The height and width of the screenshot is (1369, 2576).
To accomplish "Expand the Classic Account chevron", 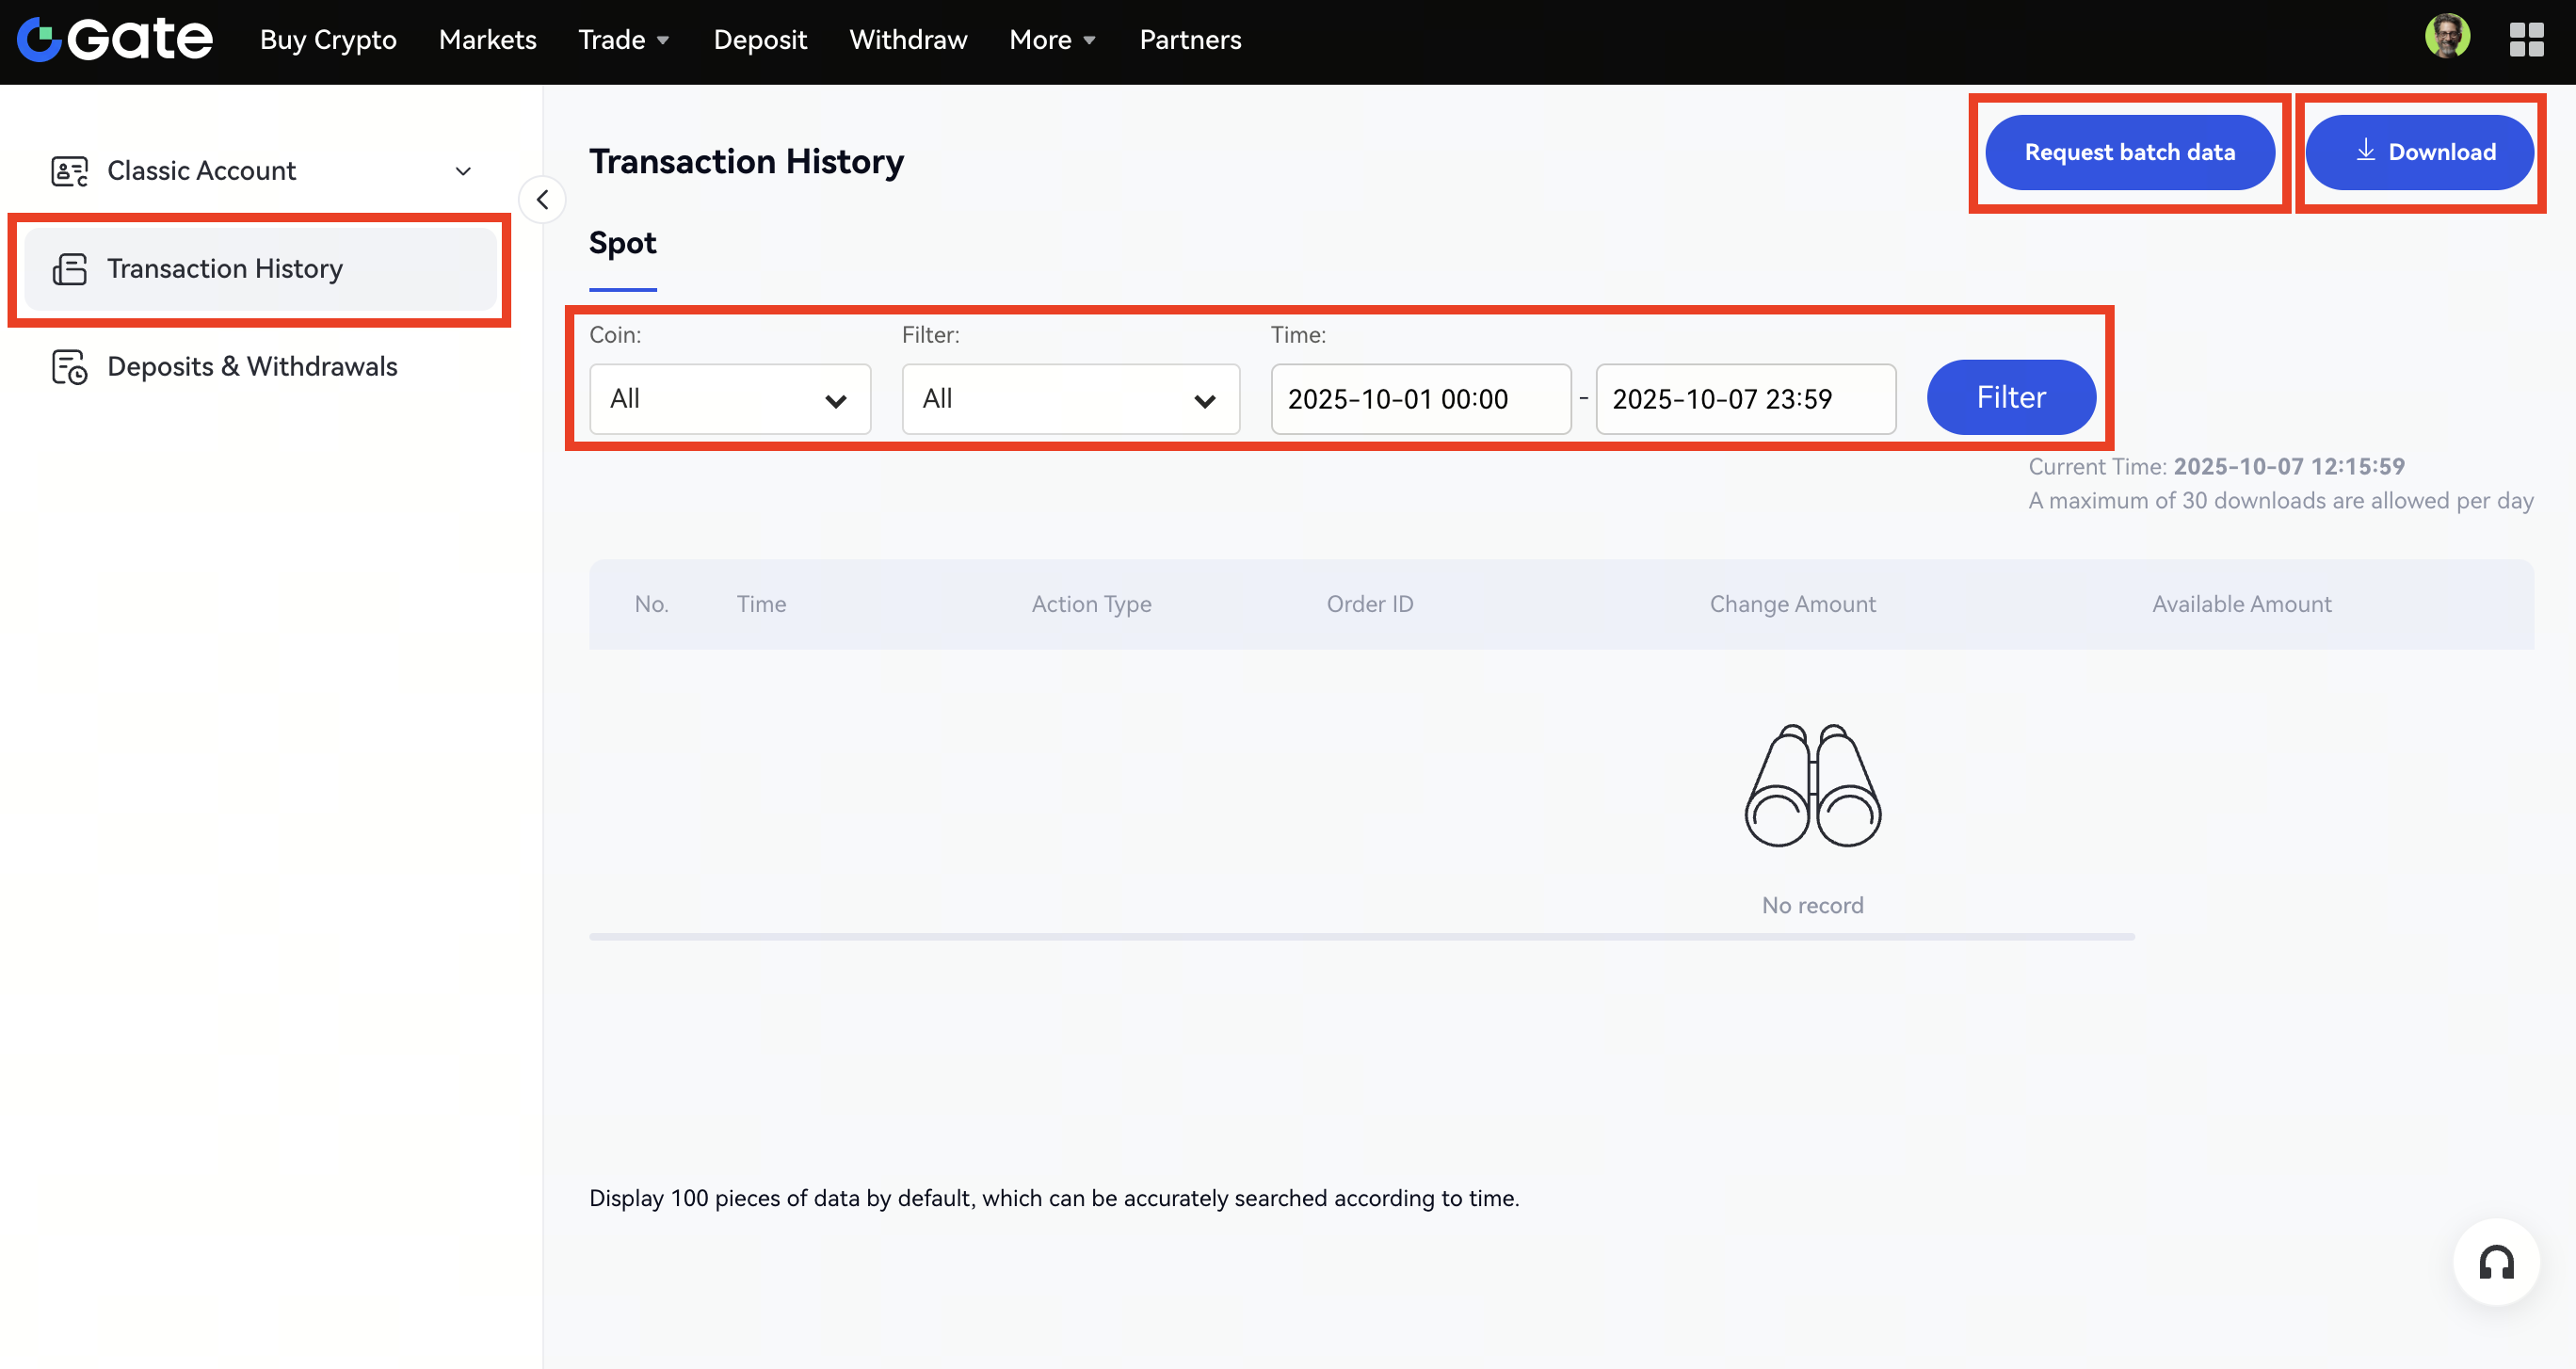I will pyautogui.click(x=463, y=171).
